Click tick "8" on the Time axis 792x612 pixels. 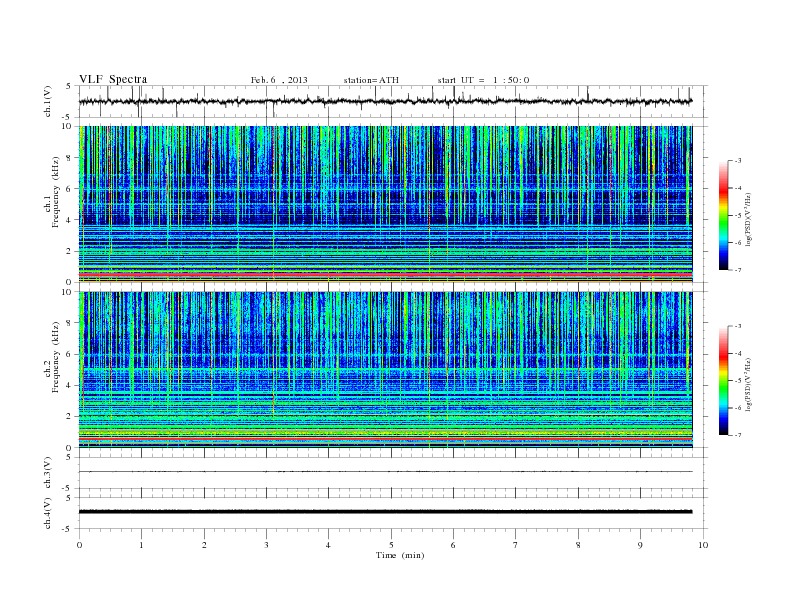tap(578, 545)
